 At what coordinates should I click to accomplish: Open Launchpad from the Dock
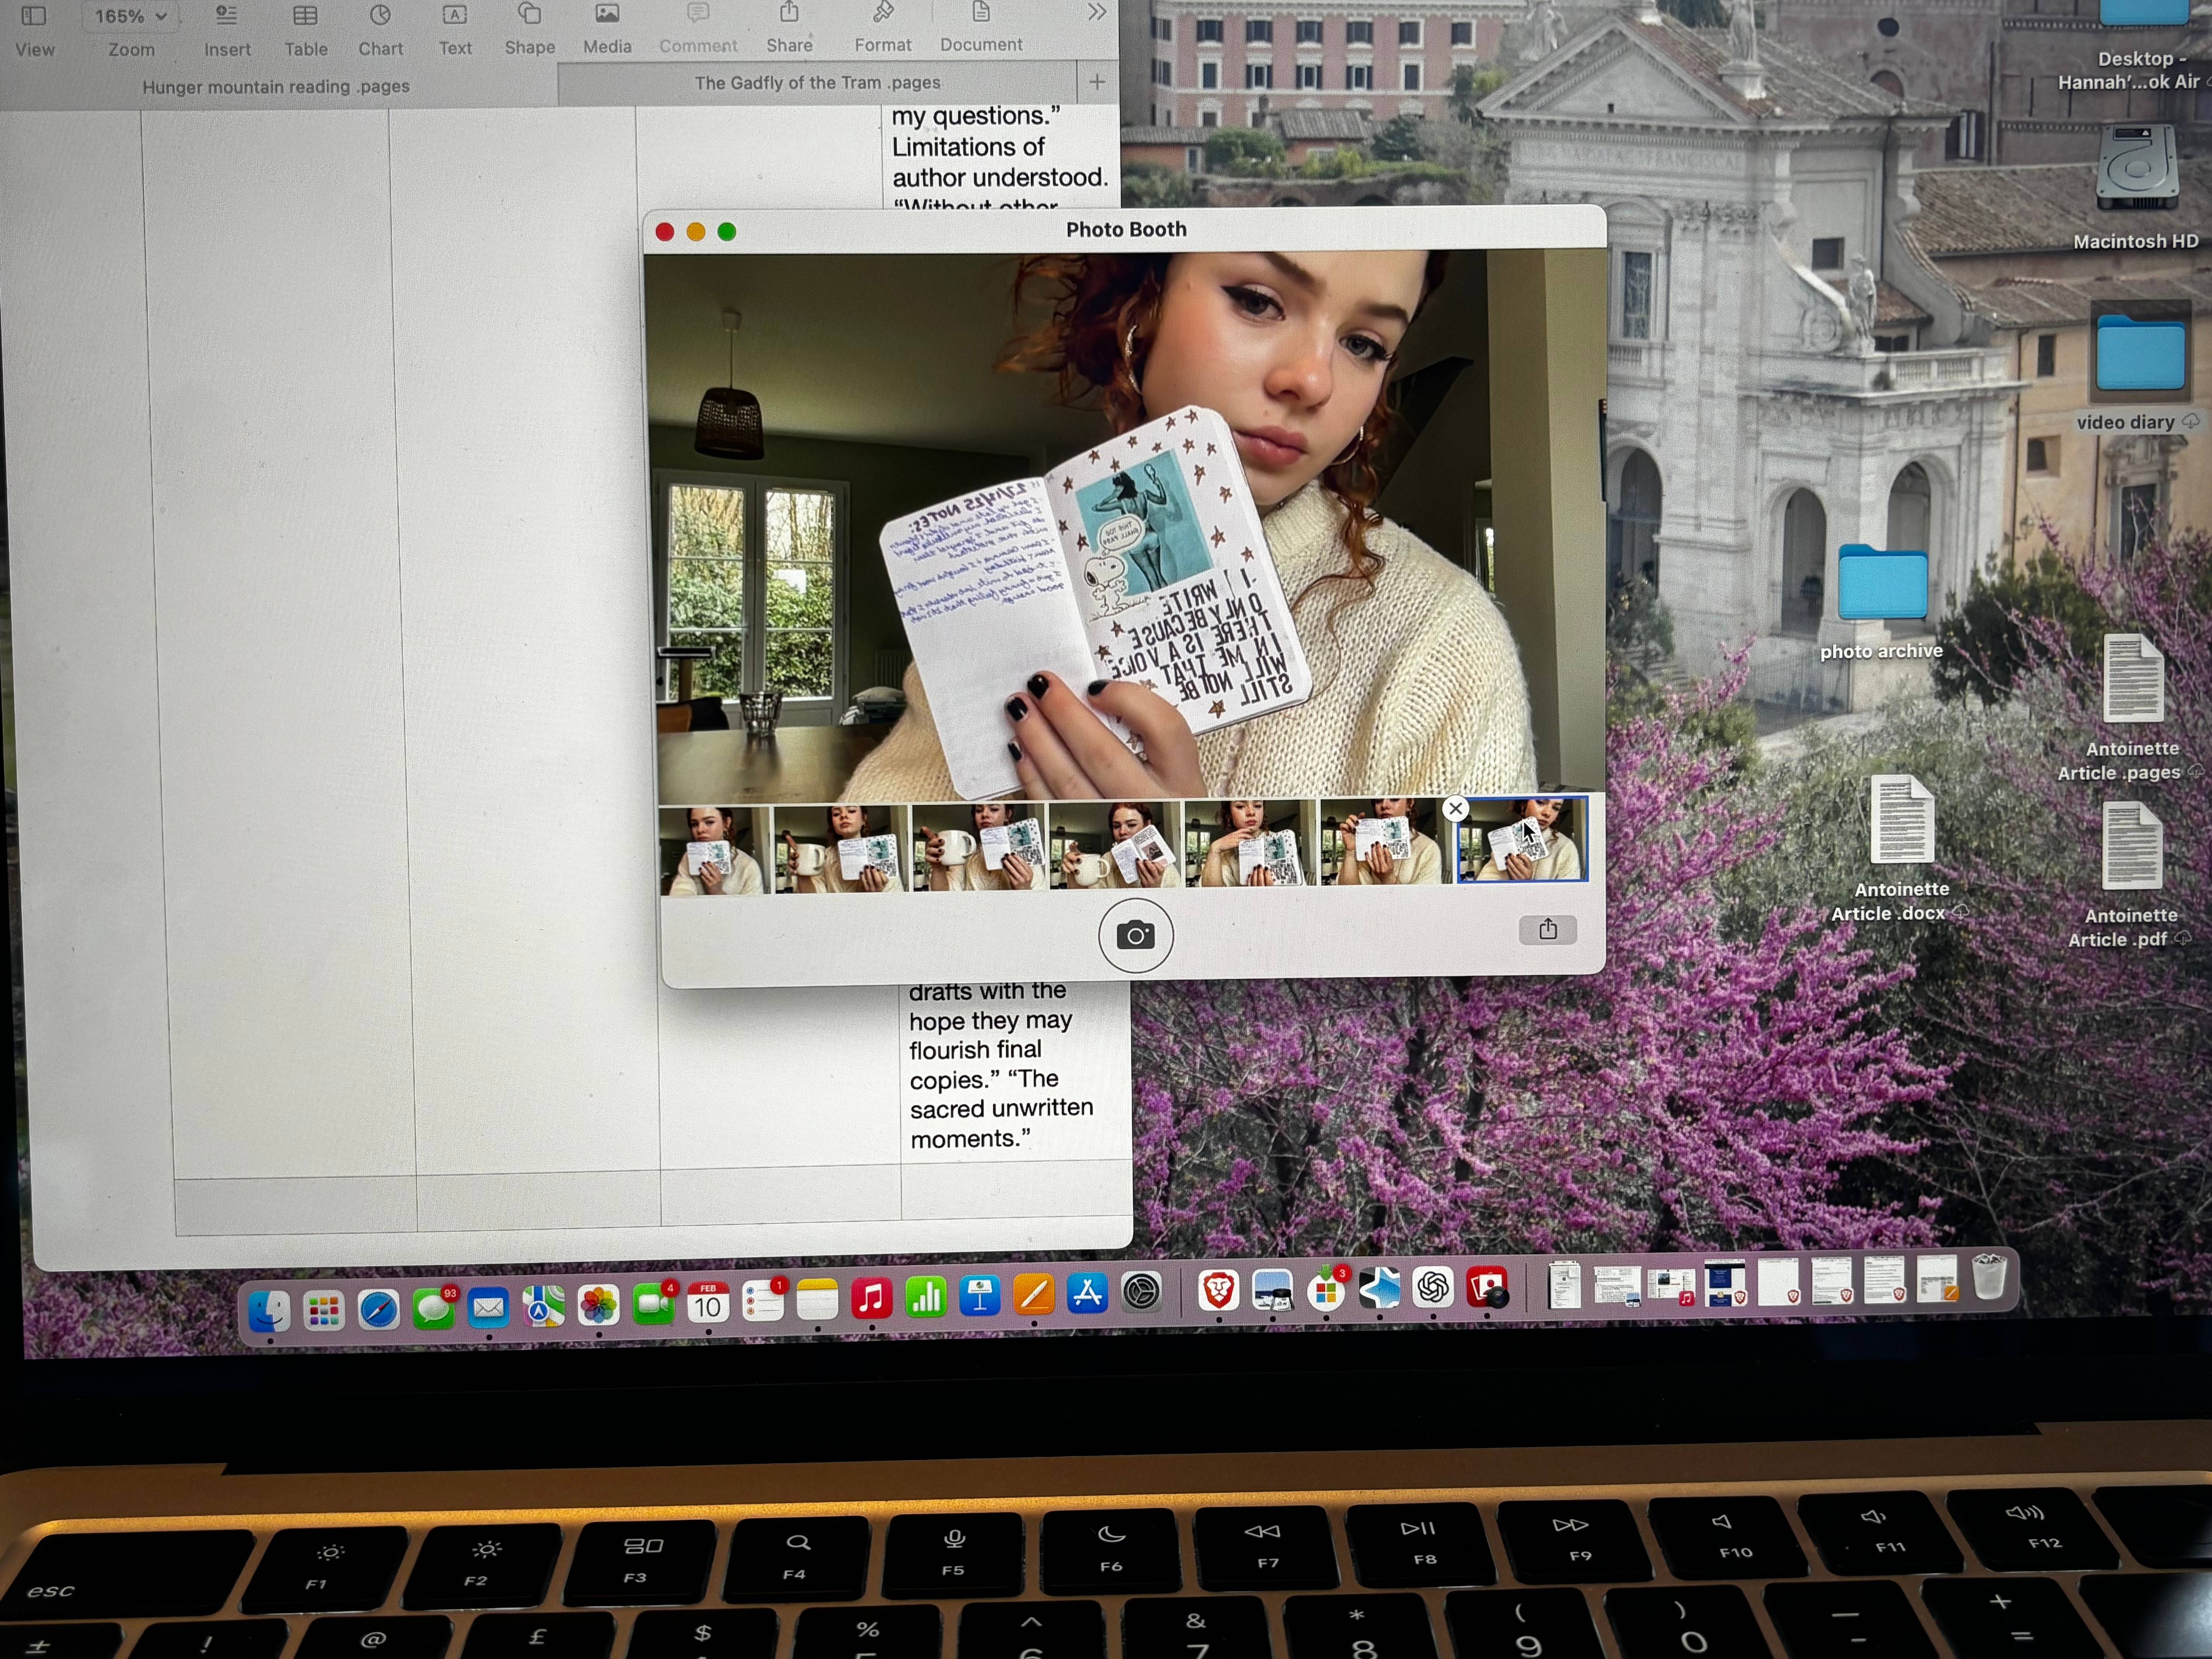[324, 1311]
